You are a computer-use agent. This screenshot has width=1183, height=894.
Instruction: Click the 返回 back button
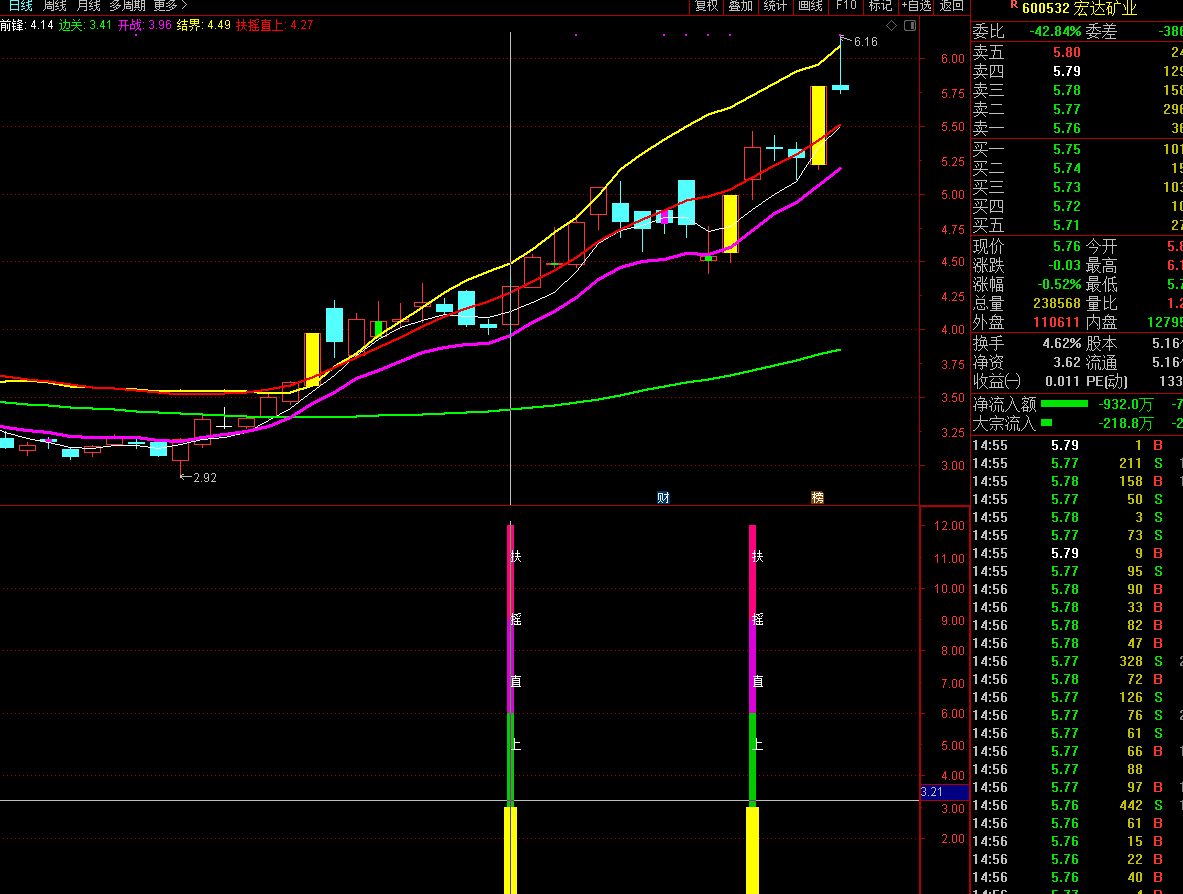pyautogui.click(x=952, y=6)
